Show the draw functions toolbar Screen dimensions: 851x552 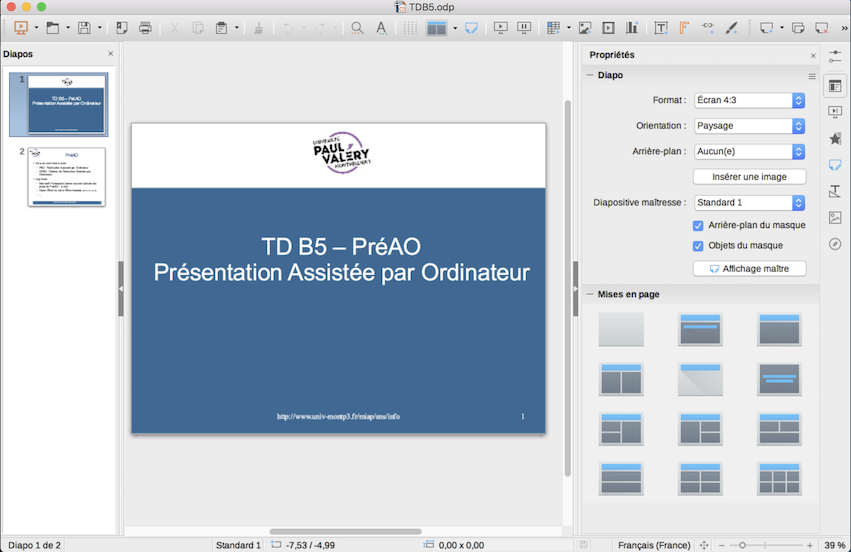click(732, 28)
